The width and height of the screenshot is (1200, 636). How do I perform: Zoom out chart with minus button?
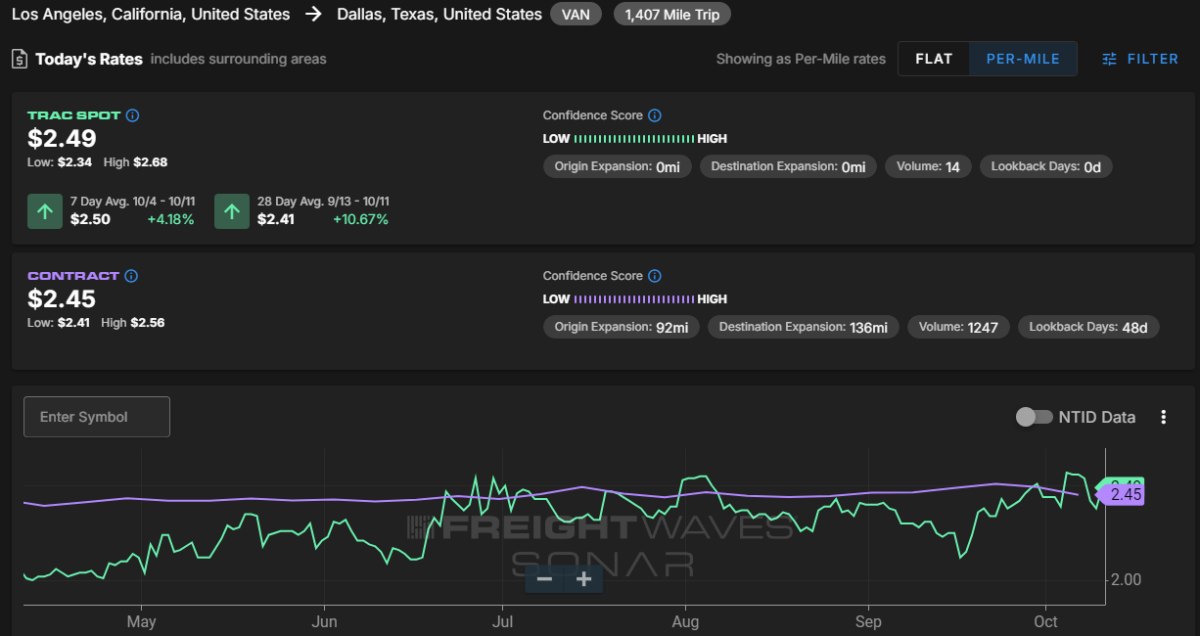click(544, 579)
